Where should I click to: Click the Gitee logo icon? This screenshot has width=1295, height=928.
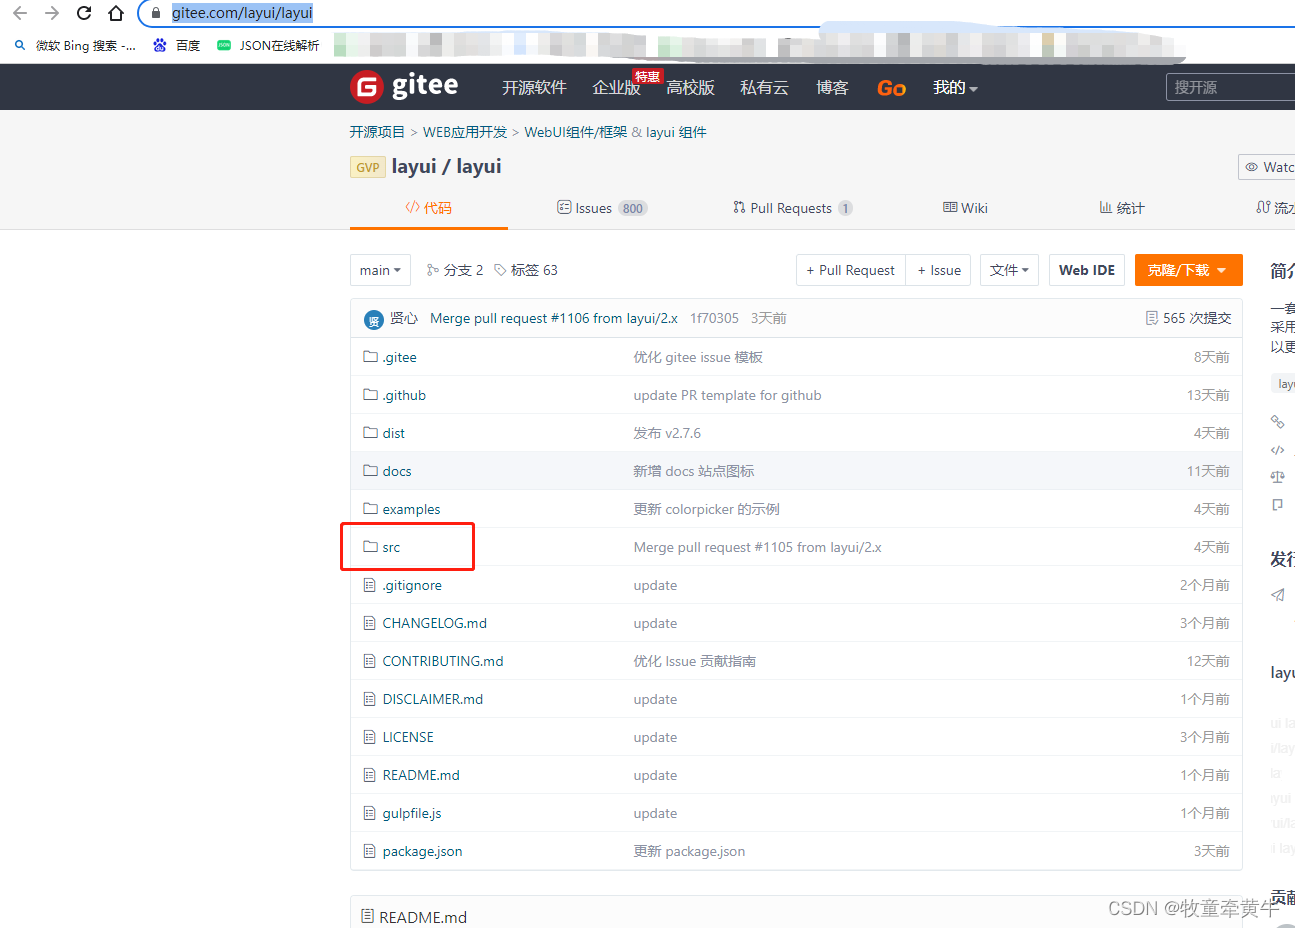pos(366,87)
